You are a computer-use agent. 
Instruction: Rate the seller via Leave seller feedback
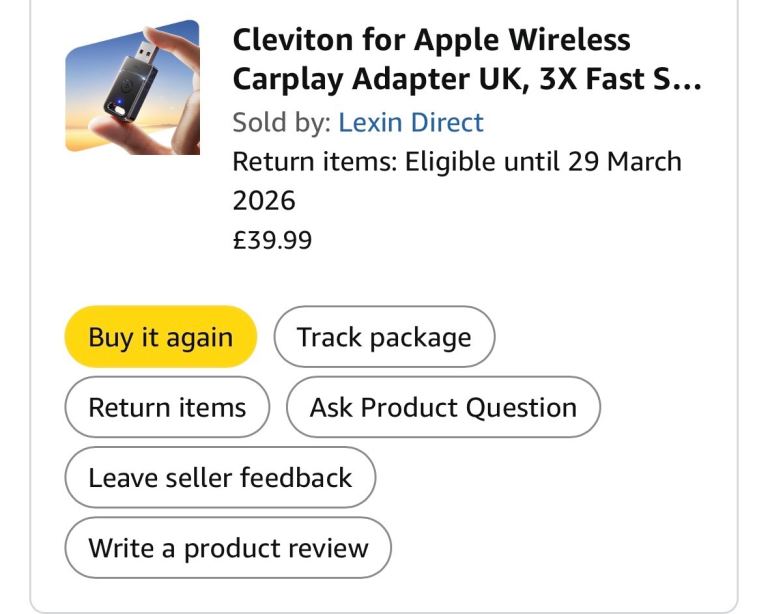220,477
